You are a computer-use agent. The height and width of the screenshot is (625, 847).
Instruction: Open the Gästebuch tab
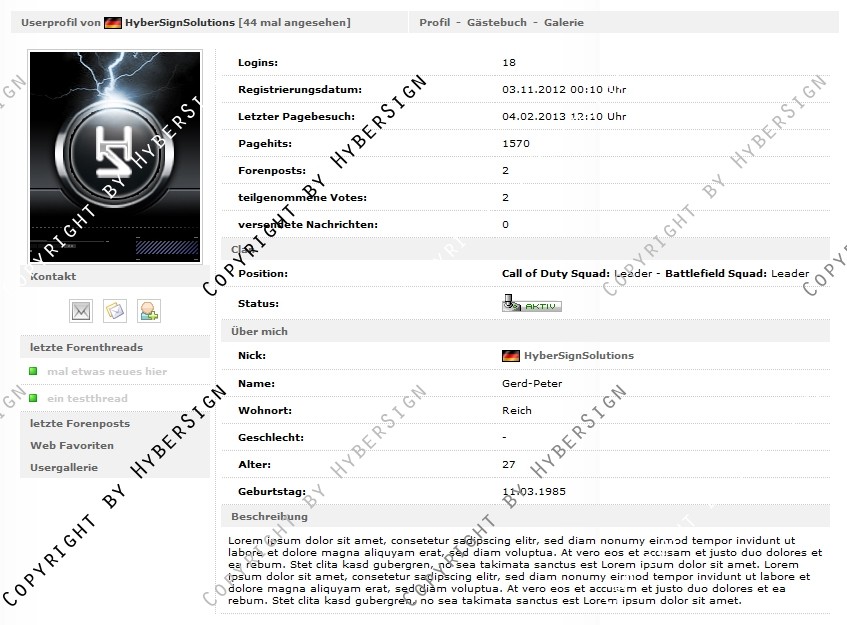tap(496, 23)
